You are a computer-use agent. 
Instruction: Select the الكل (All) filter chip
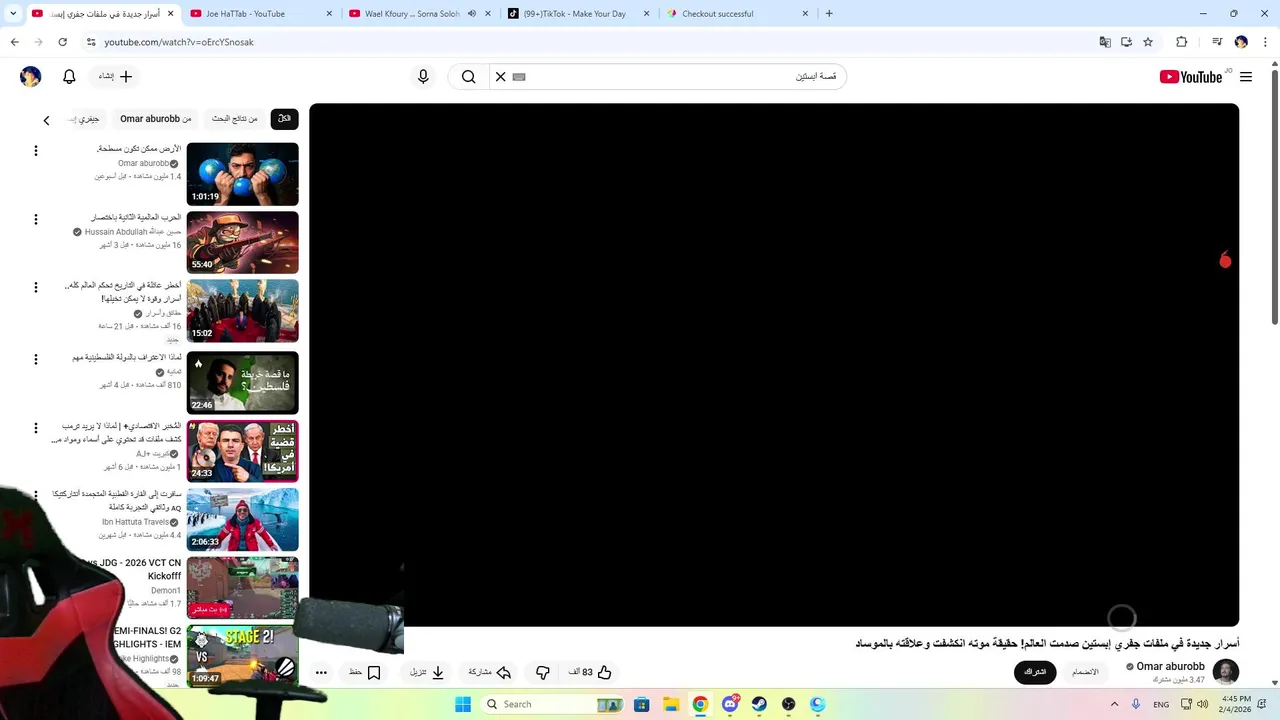(x=284, y=119)
